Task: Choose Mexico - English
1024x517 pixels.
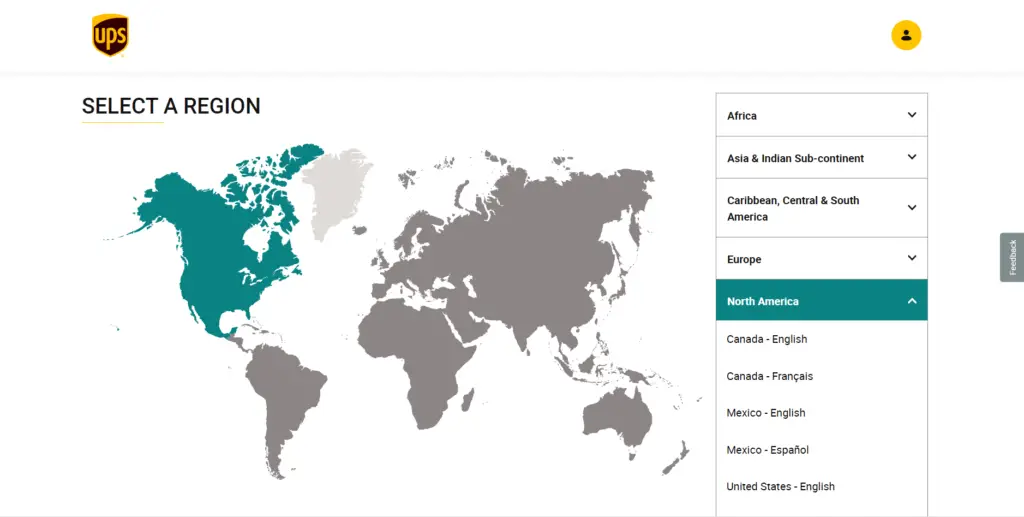Action: tap(765, 413)
